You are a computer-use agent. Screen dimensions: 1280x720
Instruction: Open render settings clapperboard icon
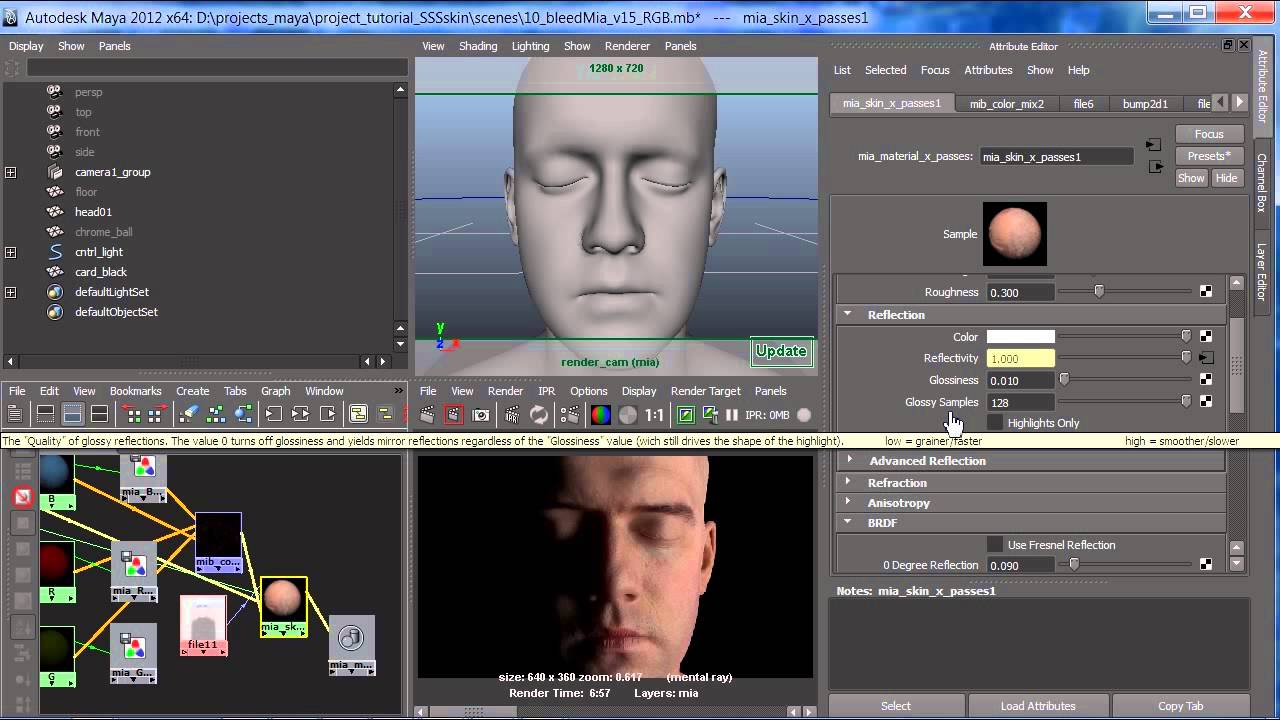[x=569, y=415]
